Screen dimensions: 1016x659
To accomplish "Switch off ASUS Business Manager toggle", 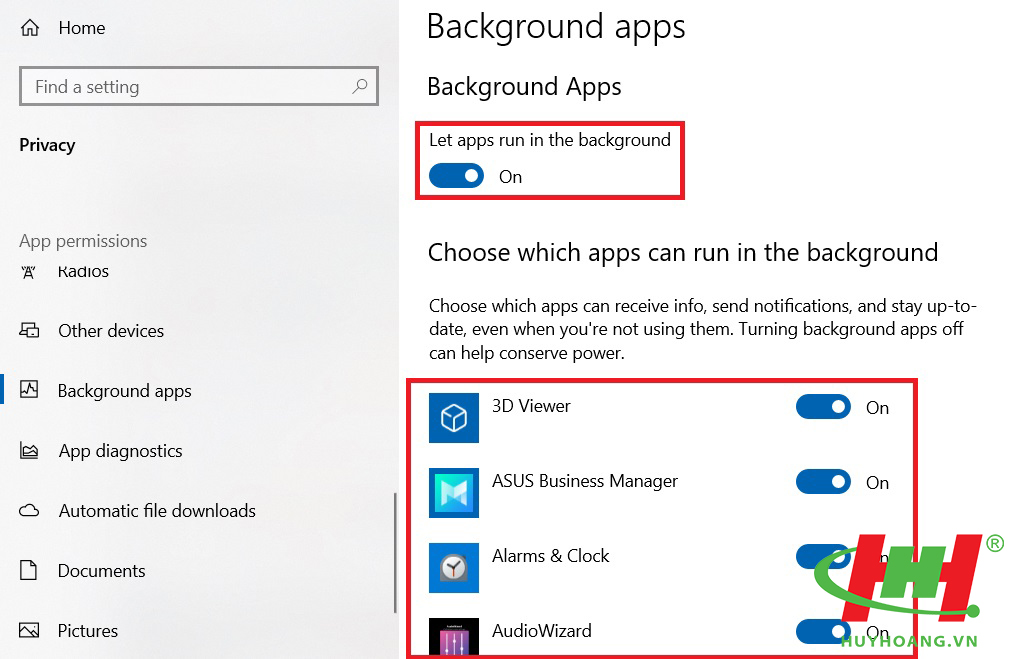I will pos(823,482).
